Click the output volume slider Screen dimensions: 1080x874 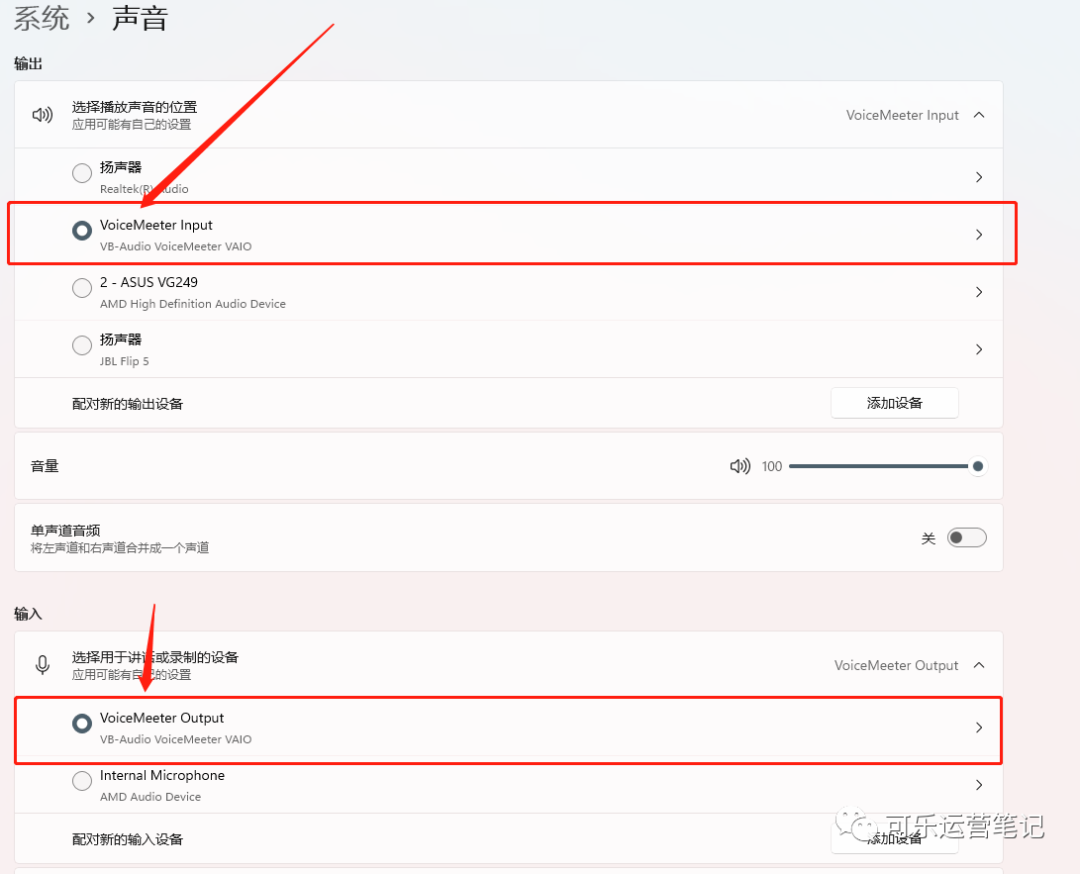click(x=887, y=466)
